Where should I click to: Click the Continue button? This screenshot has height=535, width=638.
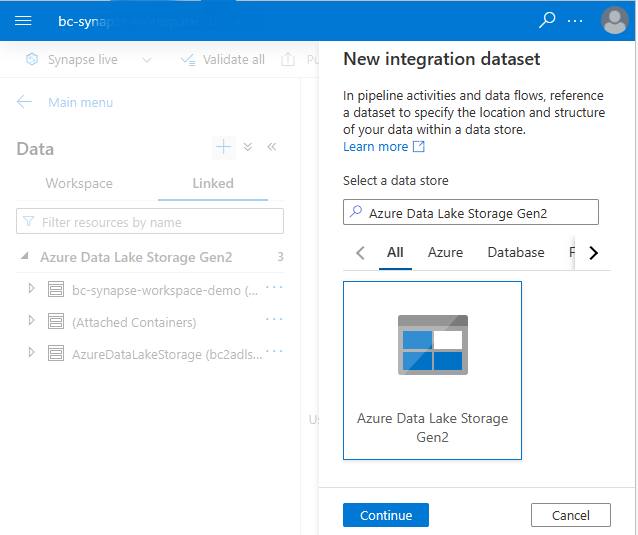tap(386, 515)
